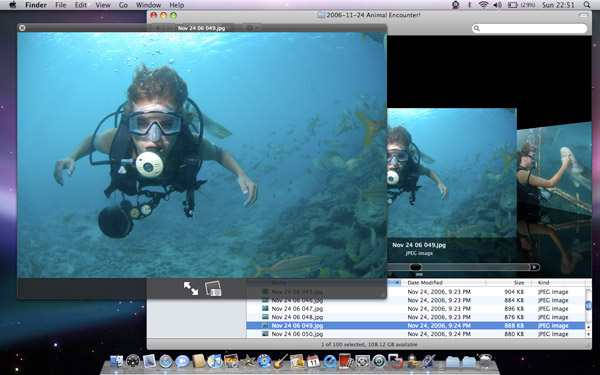This screenshot has height=375, width=600.
Task: Launch Dashboard from the Dock
Action: tap(133, 361)
